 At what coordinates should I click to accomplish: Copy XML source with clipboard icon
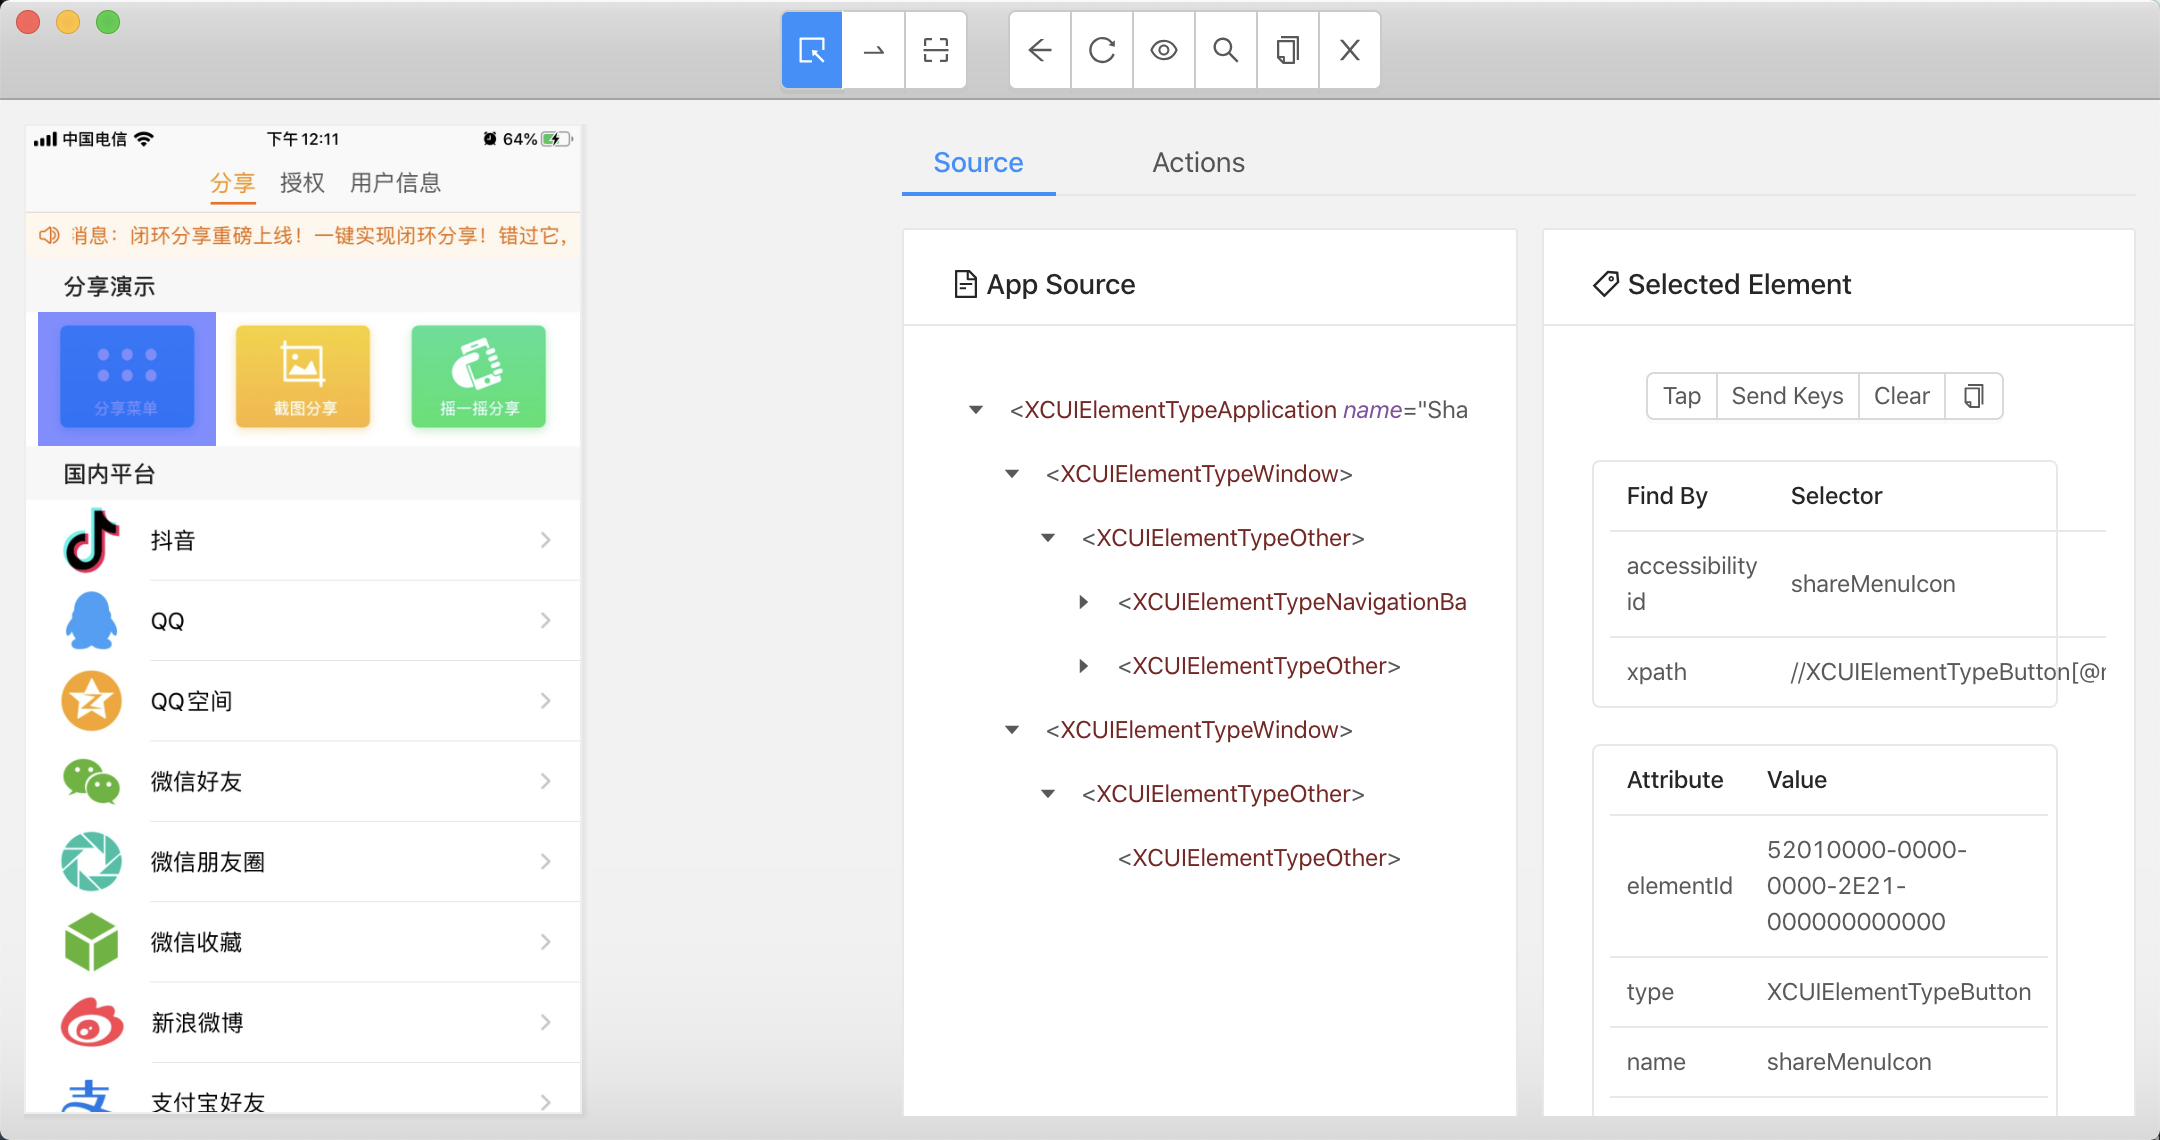coord(1288,50)
